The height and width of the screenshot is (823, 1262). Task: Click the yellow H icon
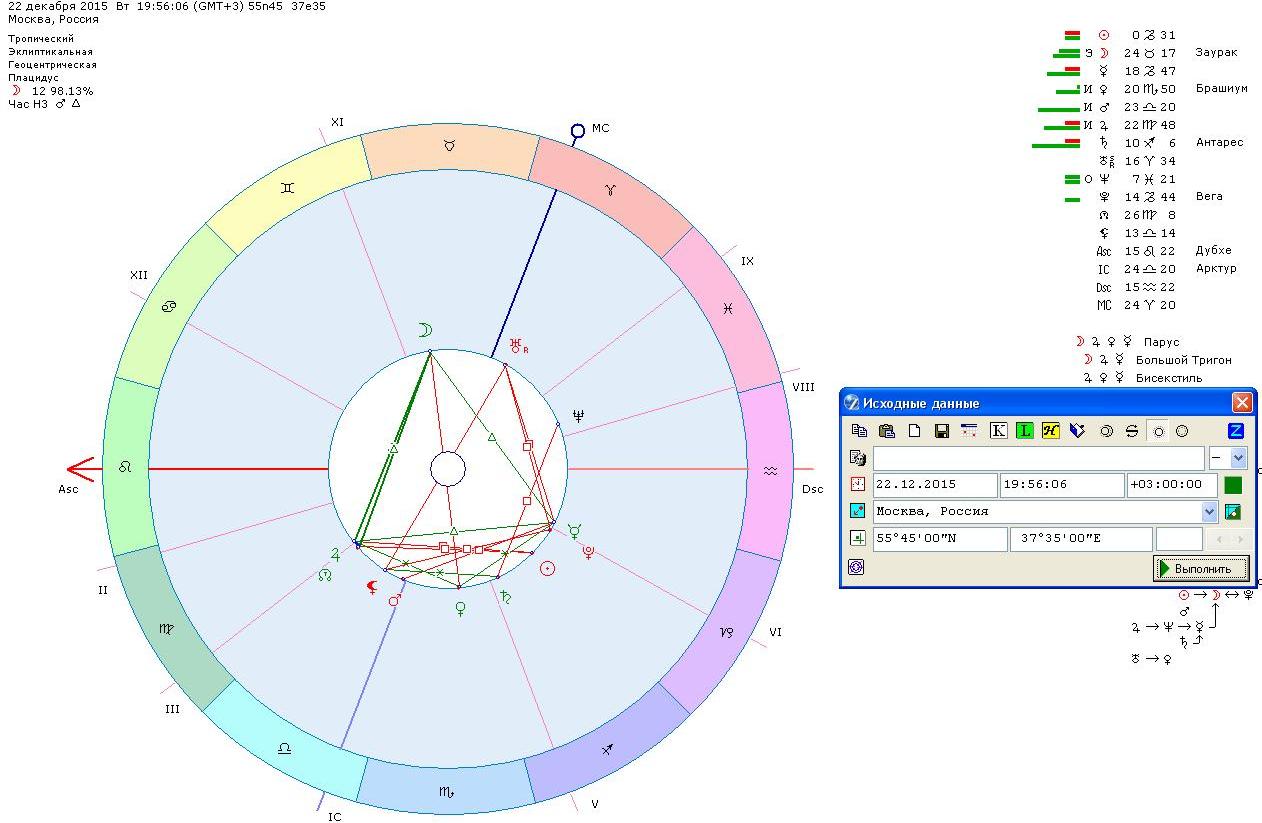[1050, 431]
